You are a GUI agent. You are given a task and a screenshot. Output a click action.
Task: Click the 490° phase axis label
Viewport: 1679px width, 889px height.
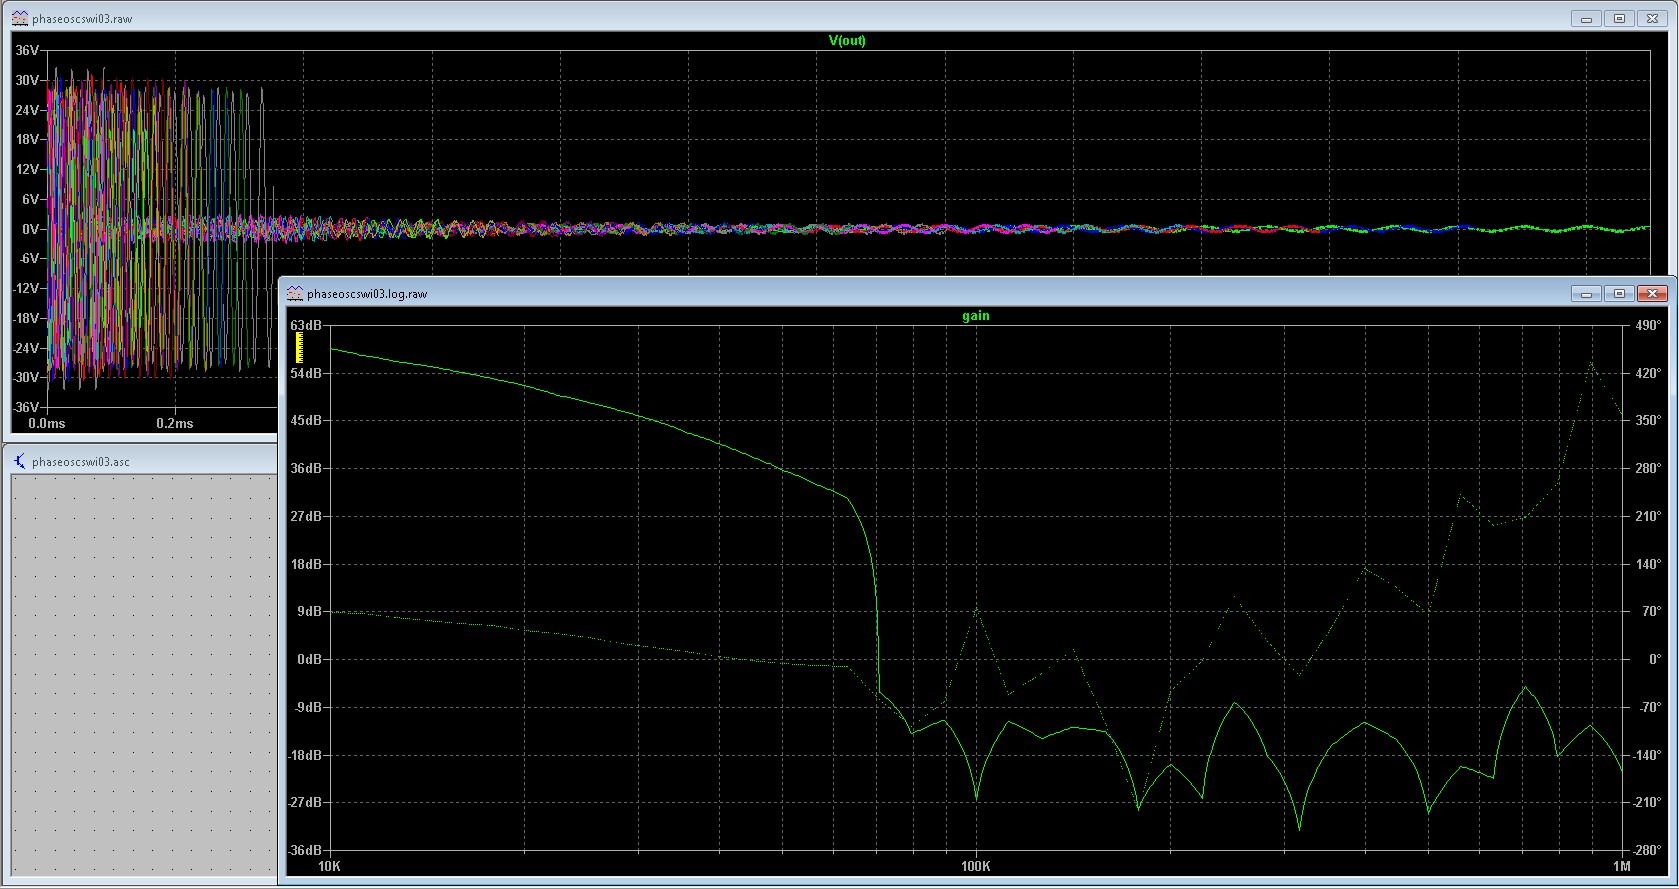(x=1648, y=325)
